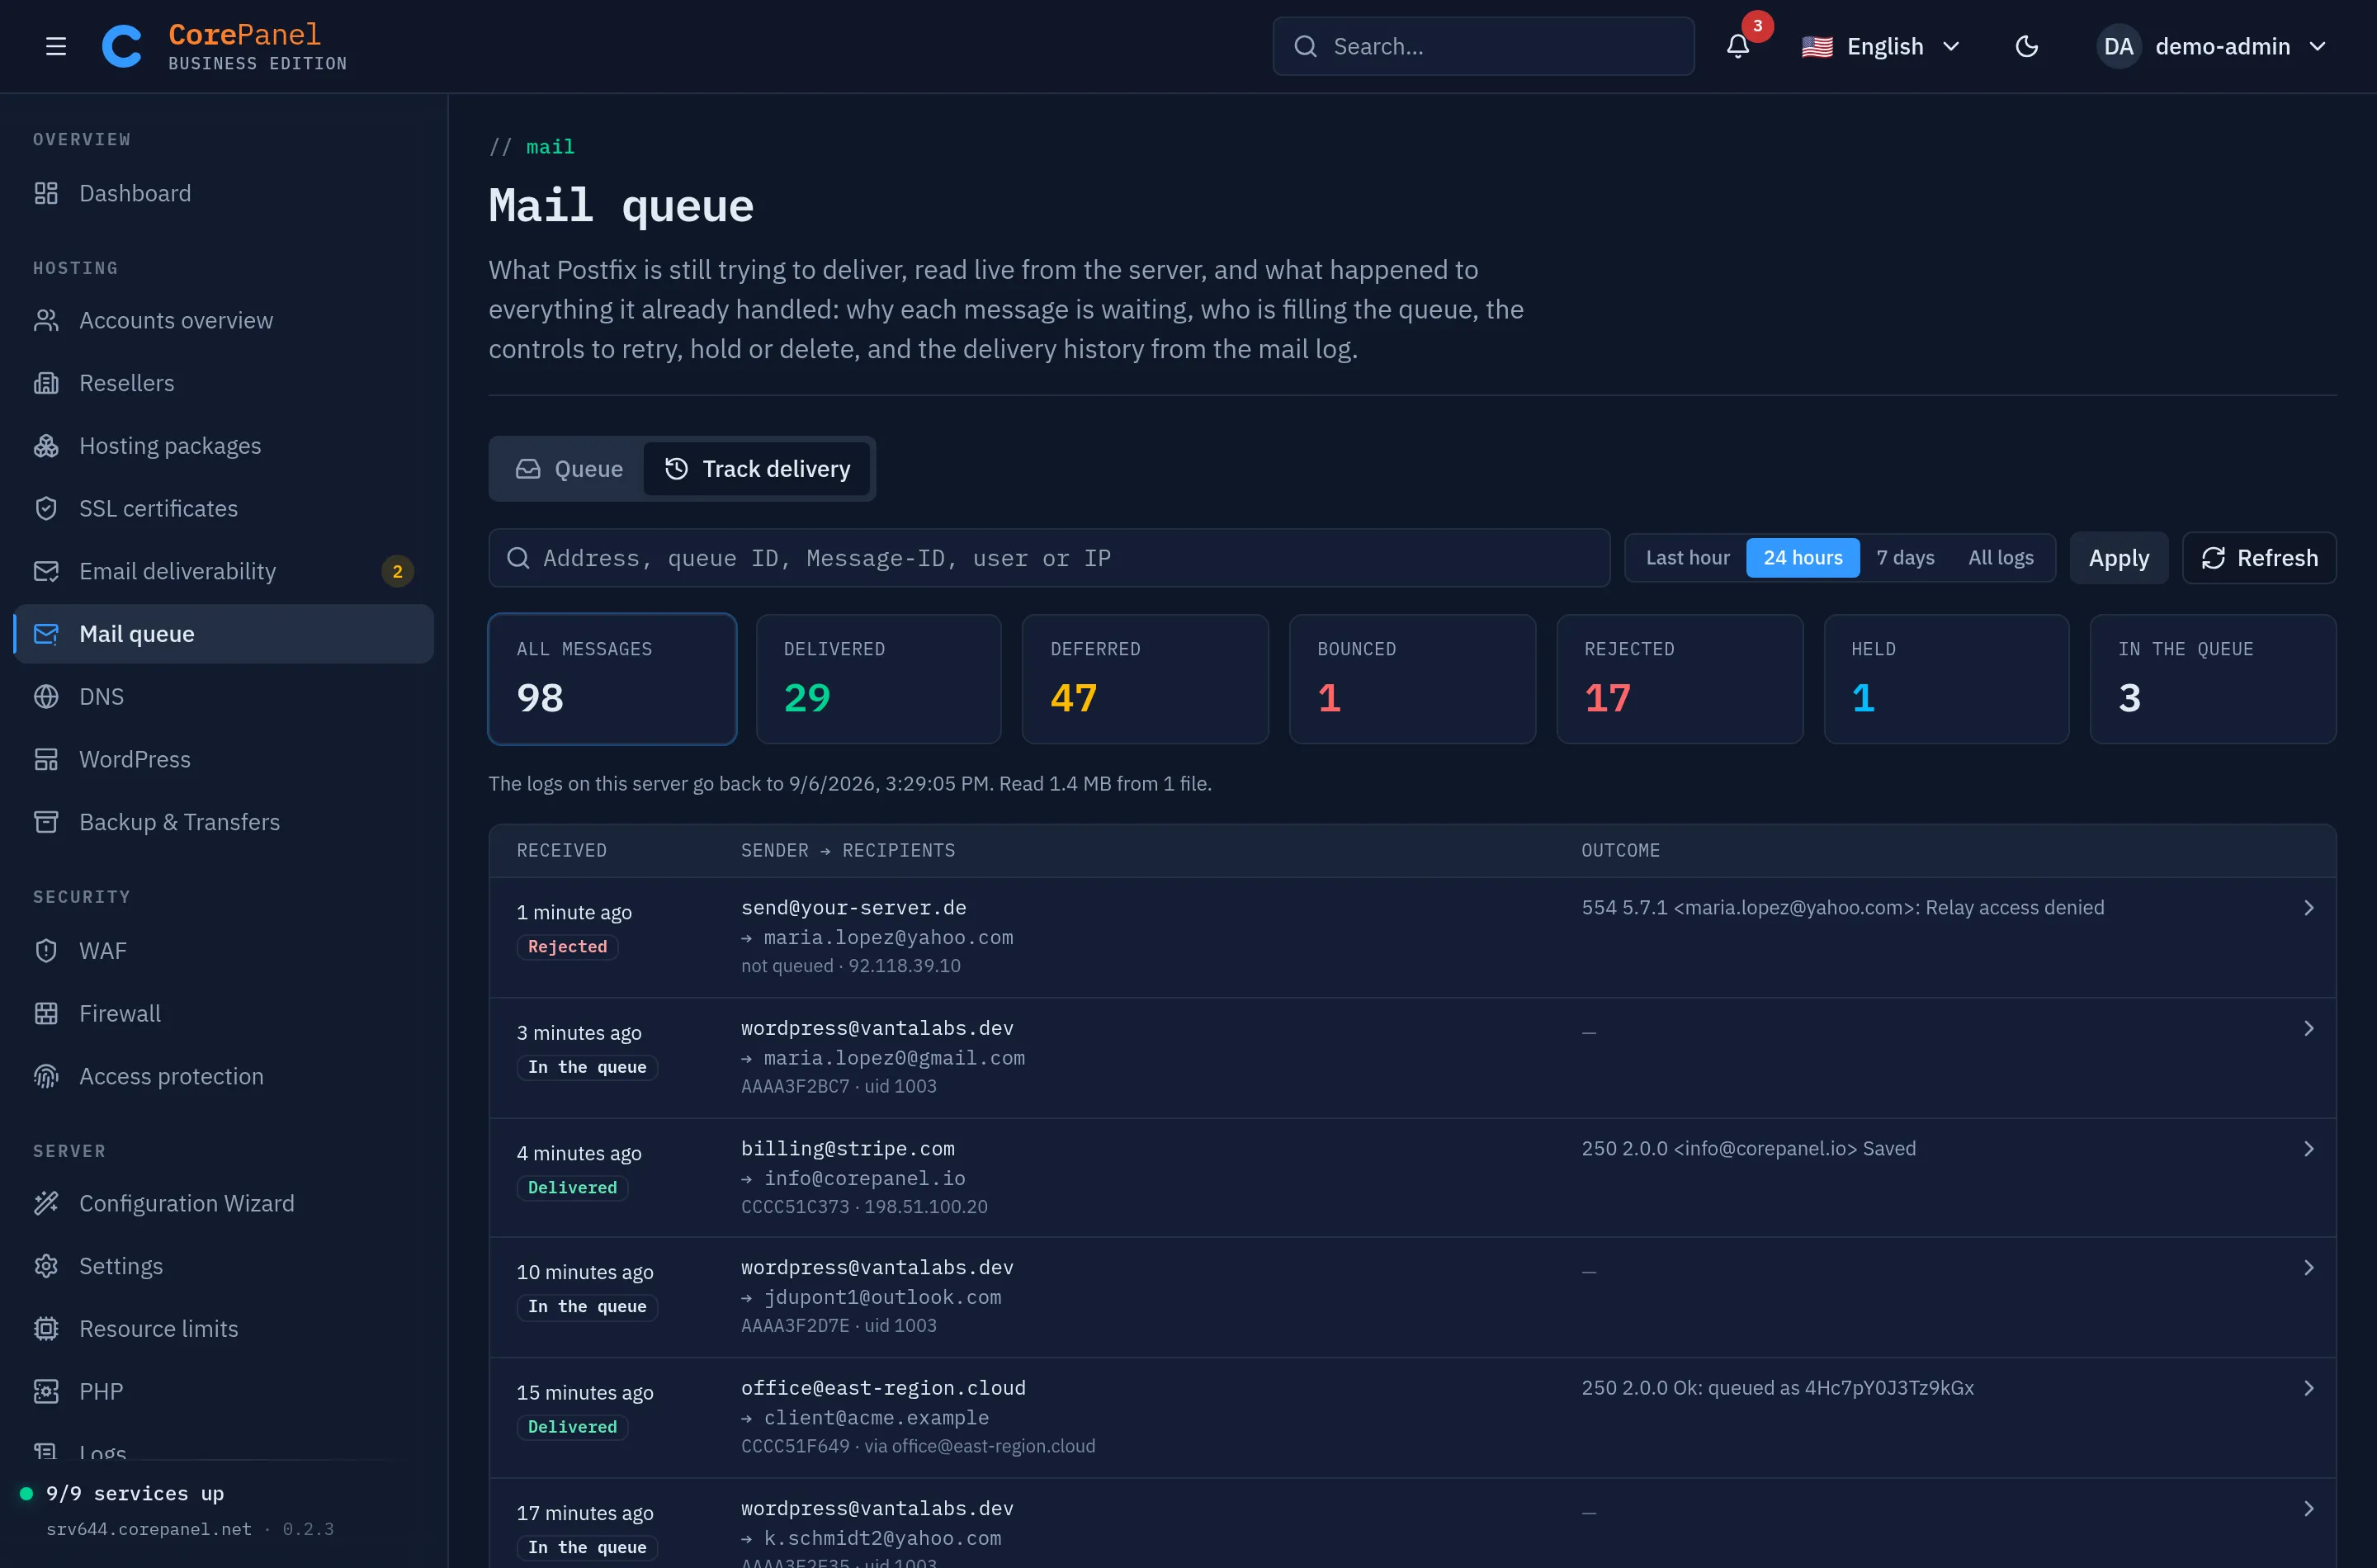Click the address or queue ID filter field
Image resolution: width=2377 pixels, height=1568 pixels.
(1048, 558)
